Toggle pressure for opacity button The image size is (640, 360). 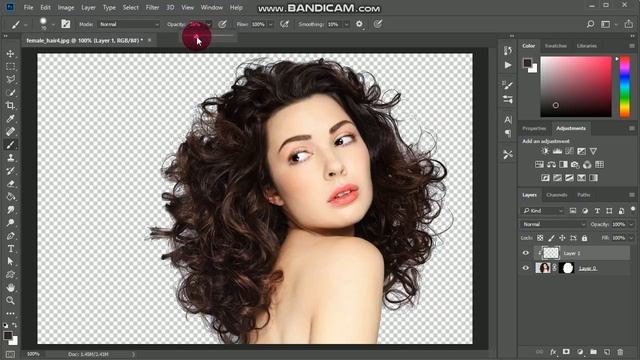point(222,24)
